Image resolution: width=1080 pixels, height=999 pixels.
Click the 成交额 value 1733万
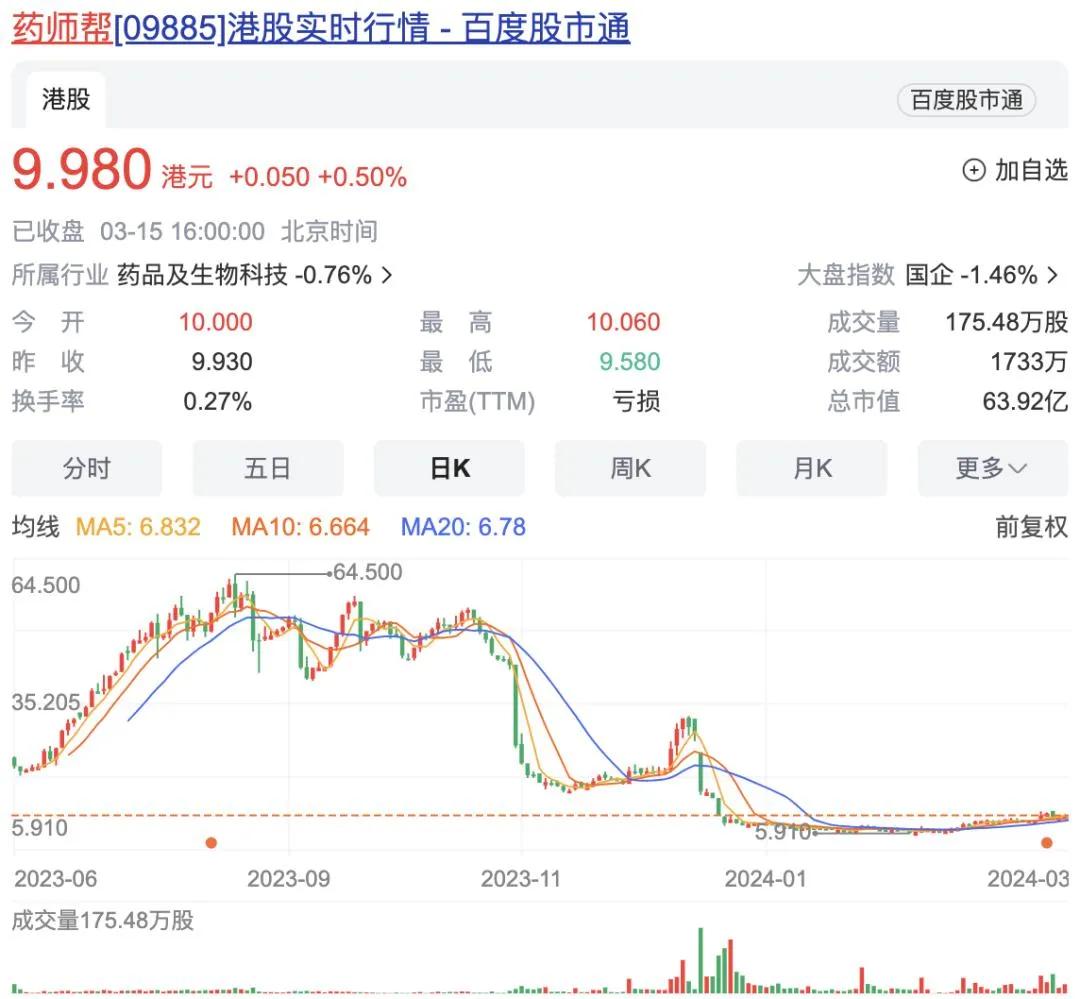(1029, 362)
